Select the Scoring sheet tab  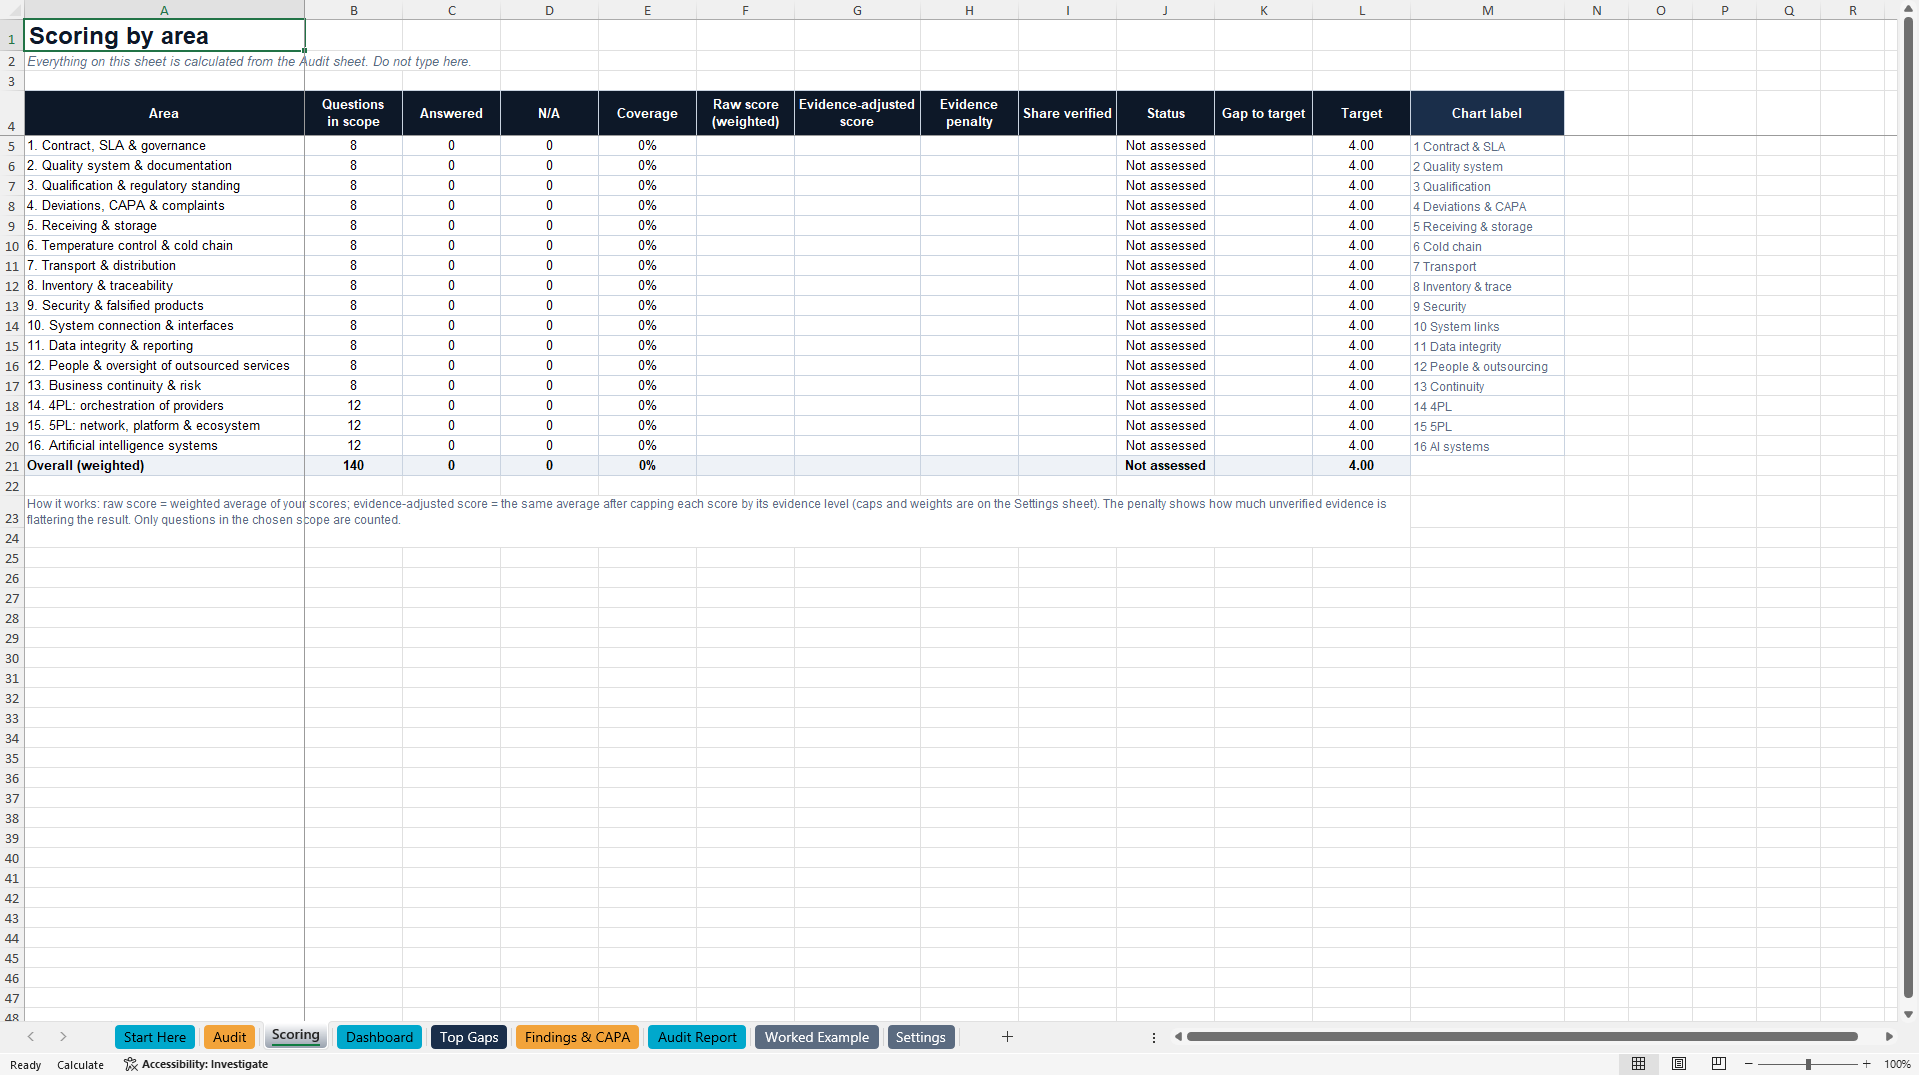click(296, 1036)
